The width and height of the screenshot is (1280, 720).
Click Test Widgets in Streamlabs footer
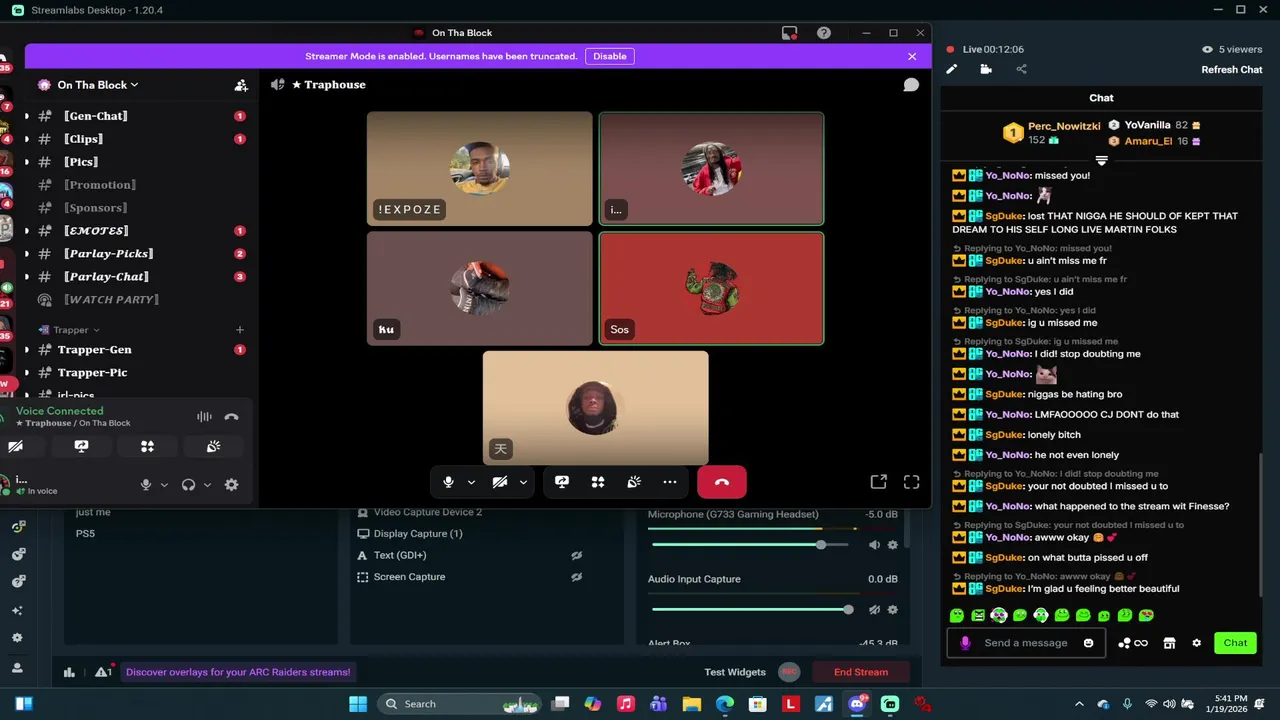(x=735, y=672)
